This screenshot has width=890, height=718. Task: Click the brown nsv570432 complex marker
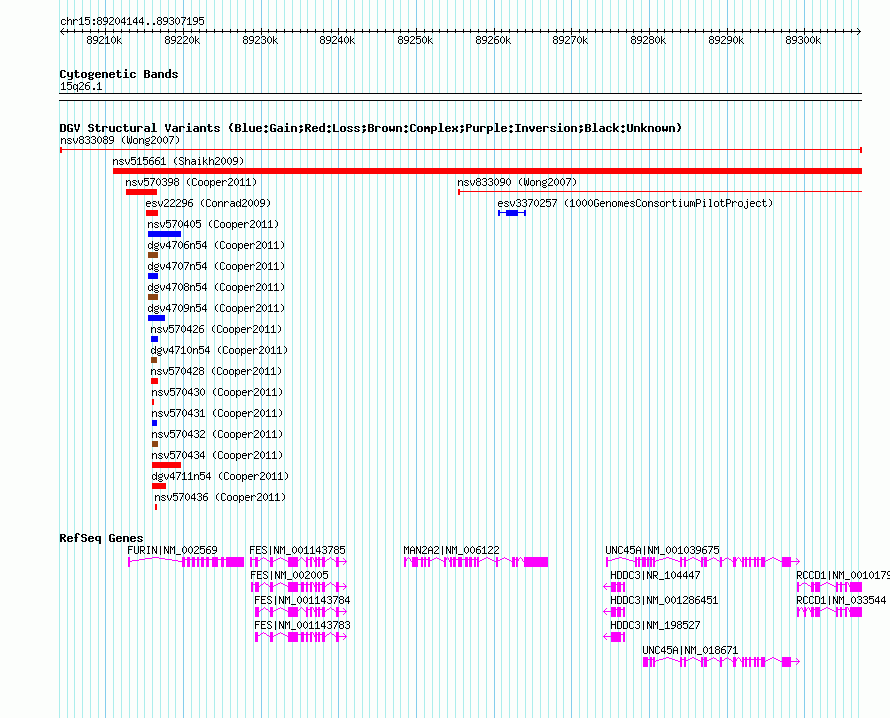tap(155, 444)
